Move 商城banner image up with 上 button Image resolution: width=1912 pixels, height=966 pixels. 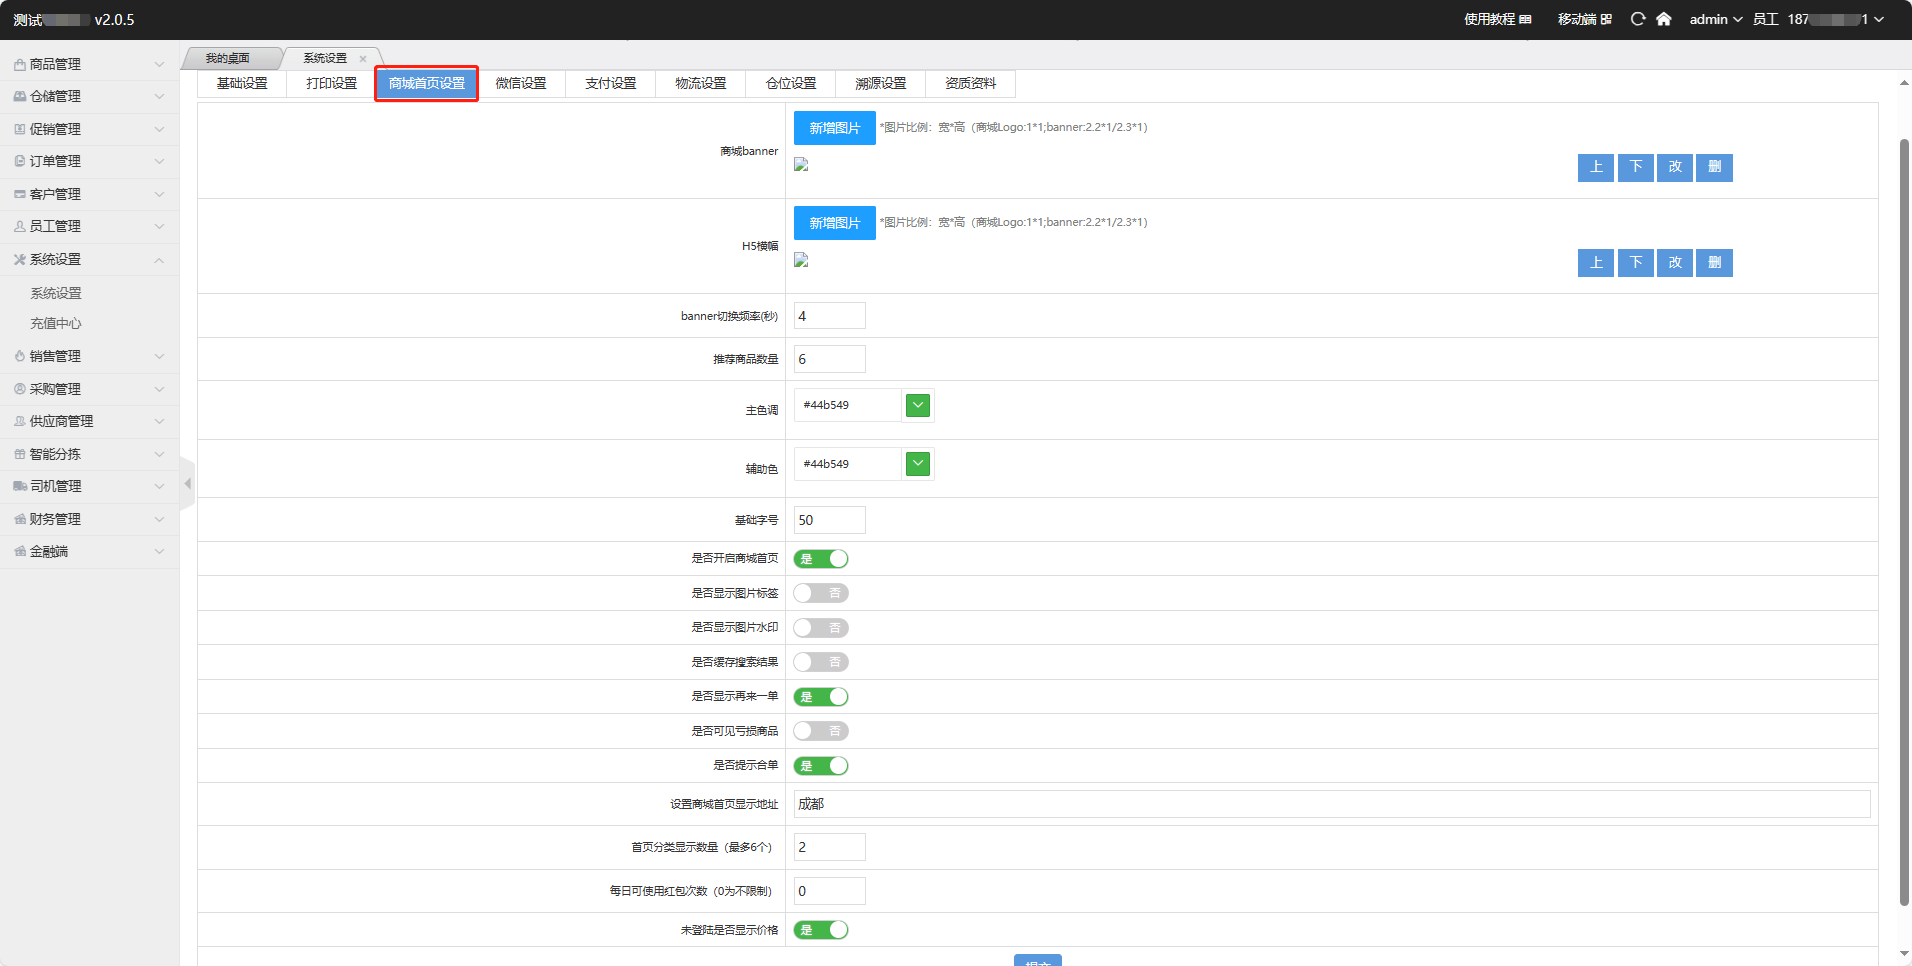[1595, 167]
